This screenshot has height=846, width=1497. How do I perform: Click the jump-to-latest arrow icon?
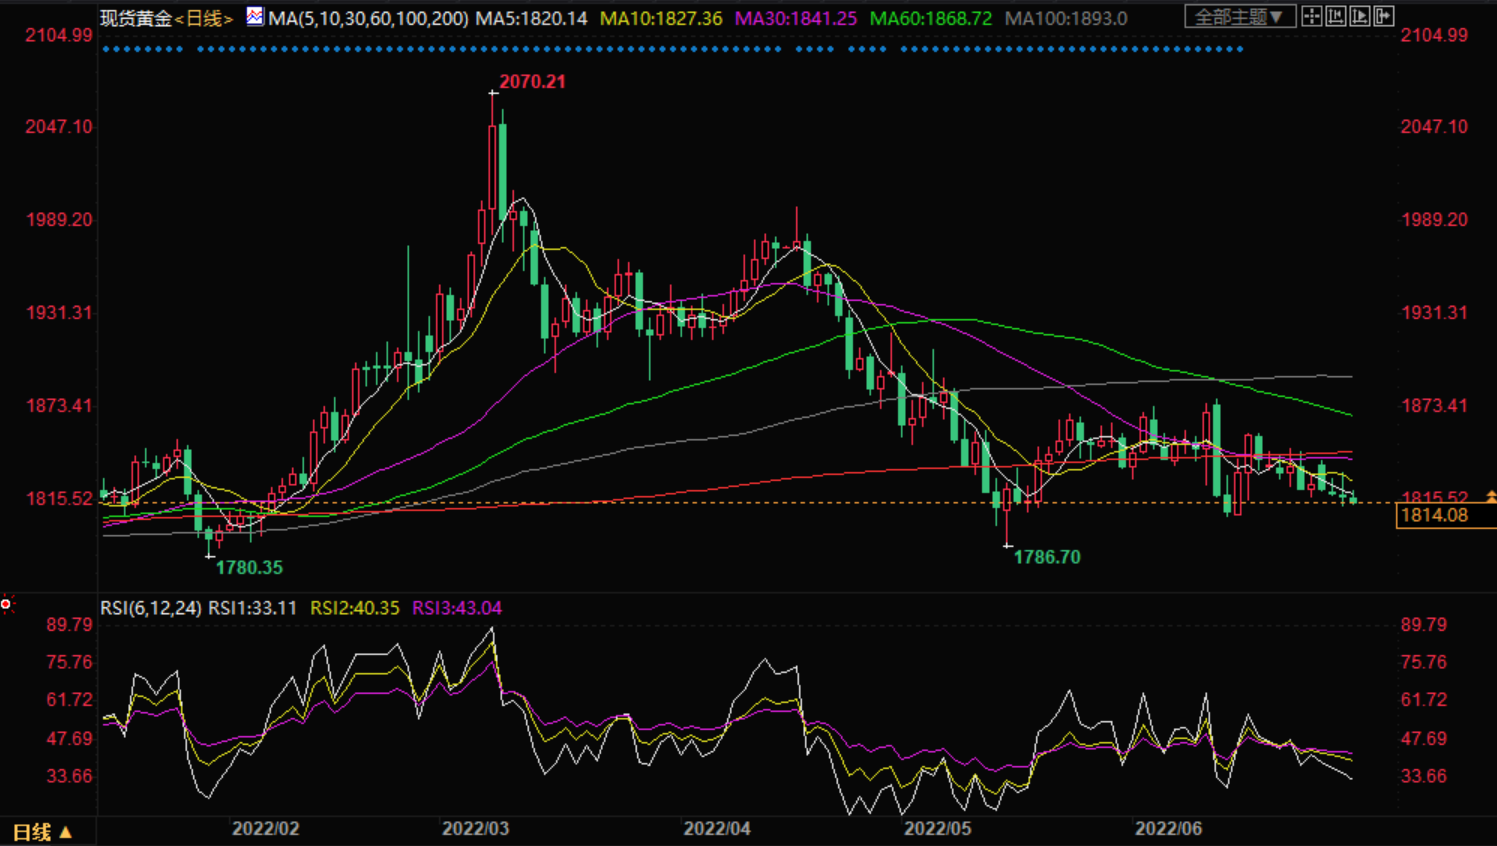click(x=1384, y=16)
